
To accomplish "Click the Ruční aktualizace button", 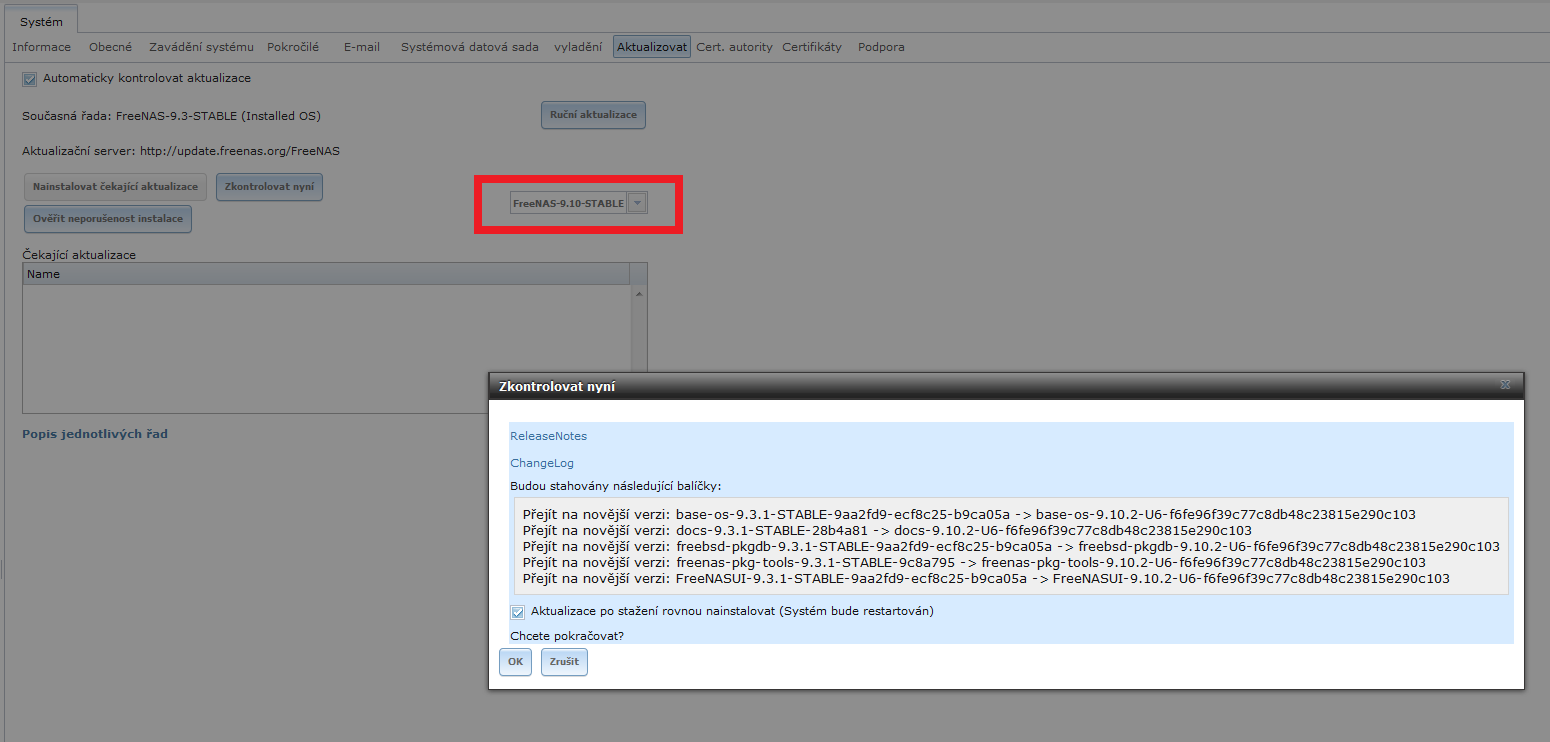I will [594, 115].
